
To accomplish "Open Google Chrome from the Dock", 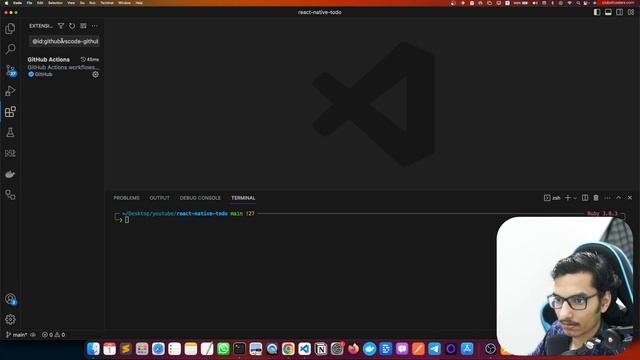I will pyautogui.click(x=288, y=349).
